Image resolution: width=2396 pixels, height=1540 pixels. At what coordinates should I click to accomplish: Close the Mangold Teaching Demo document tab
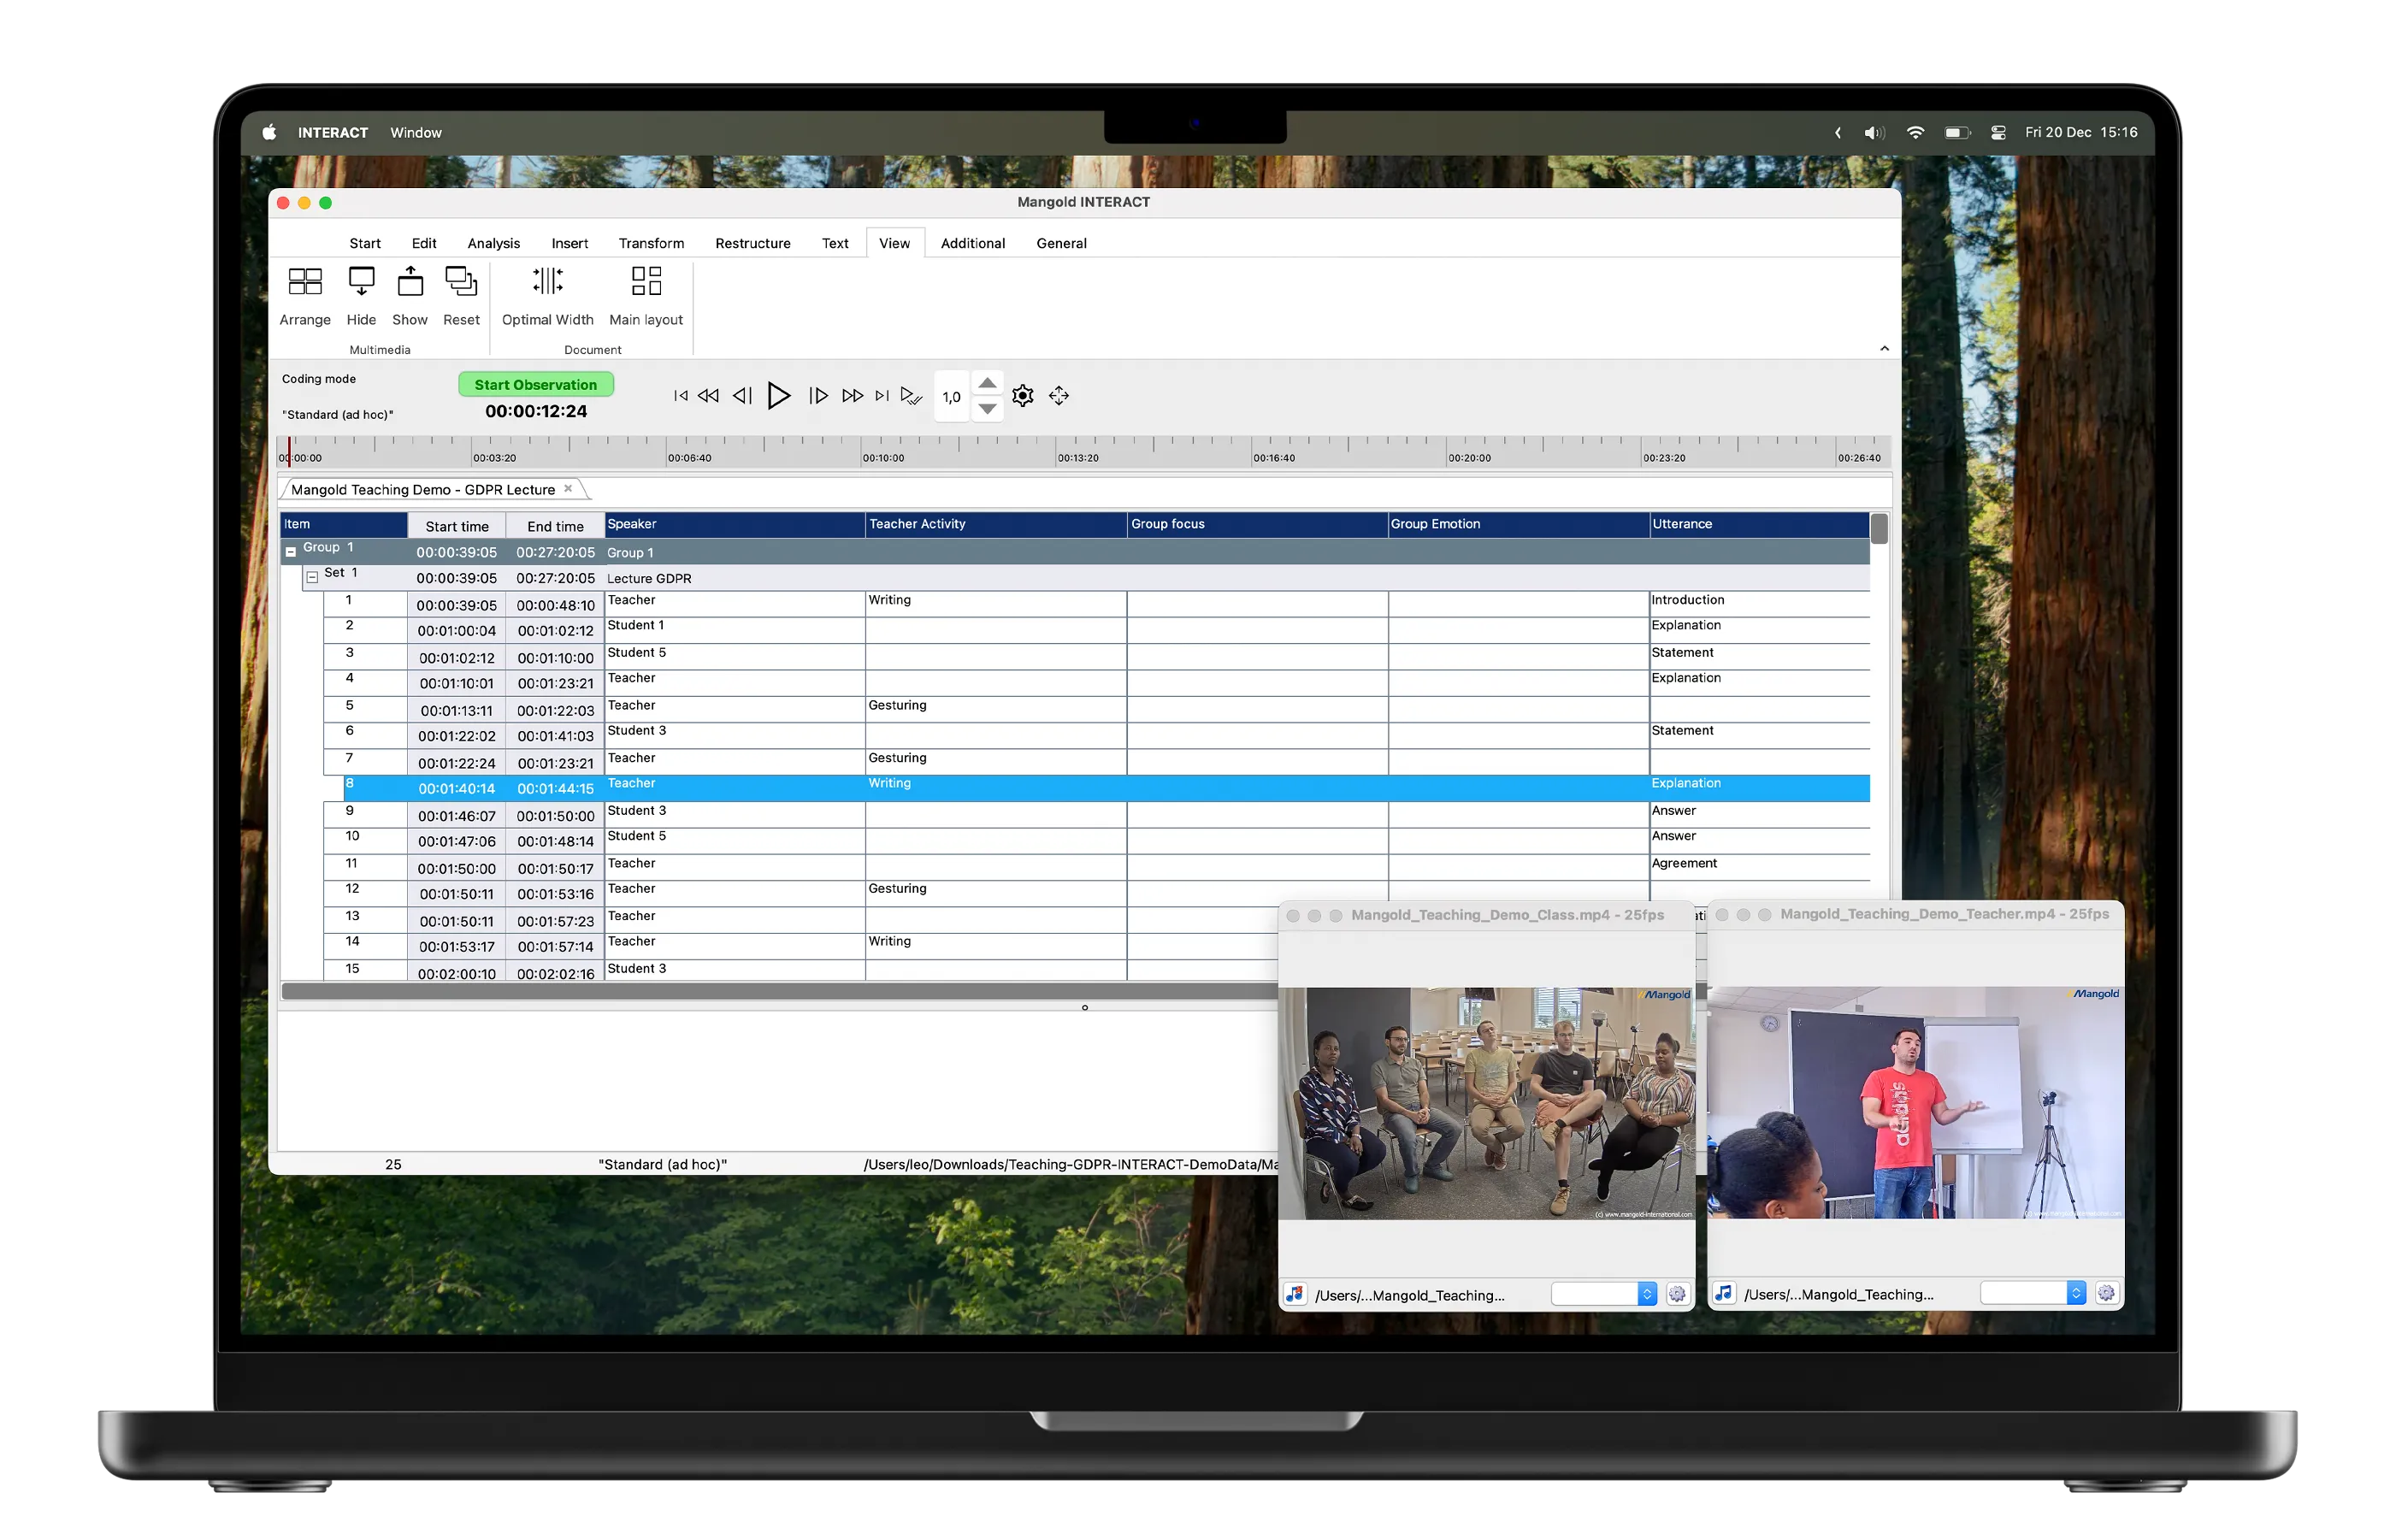tap(568, 489)
